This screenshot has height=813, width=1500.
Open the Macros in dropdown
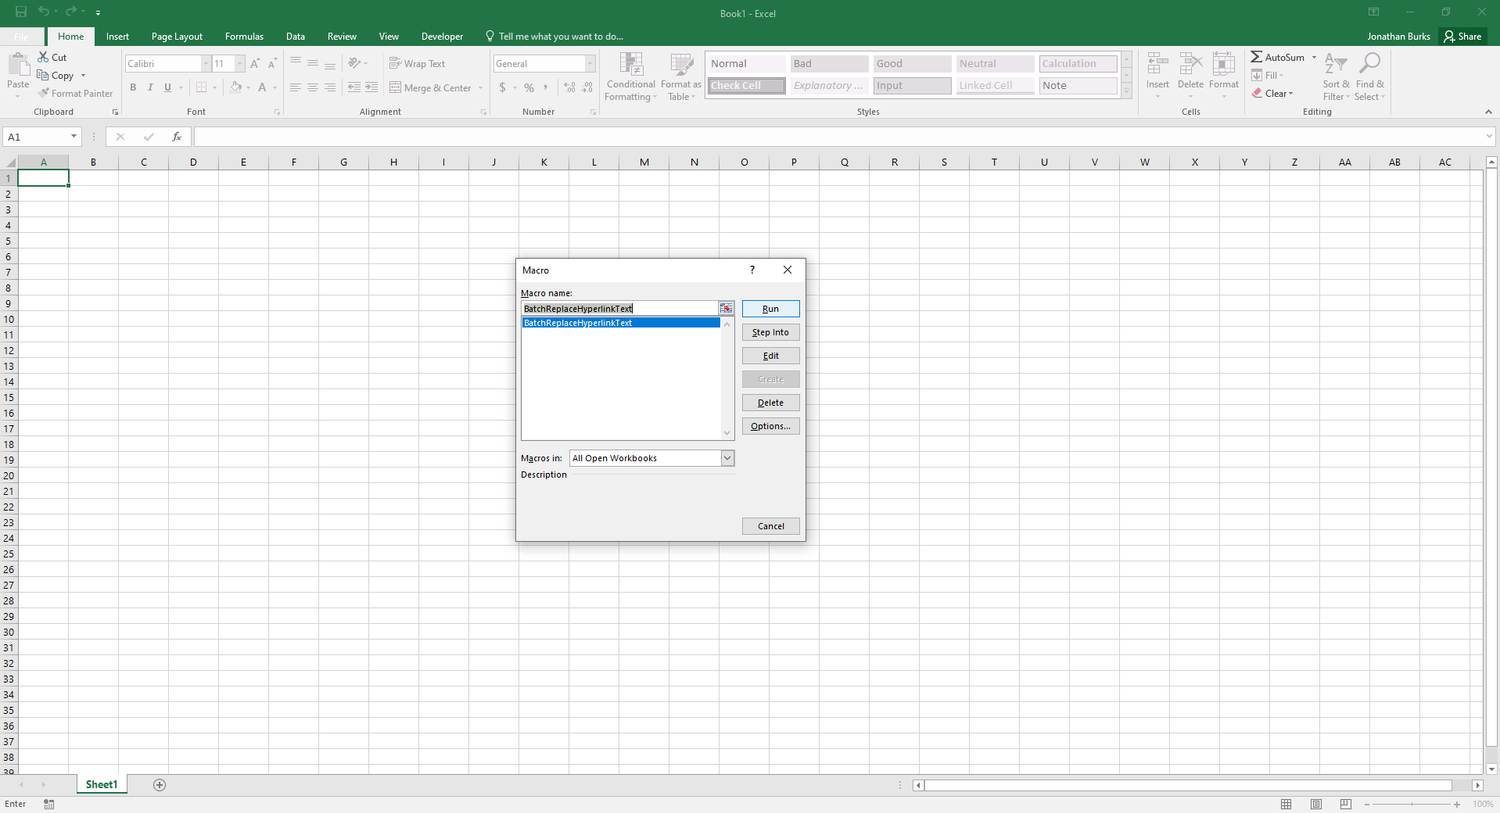coord(727,458)
